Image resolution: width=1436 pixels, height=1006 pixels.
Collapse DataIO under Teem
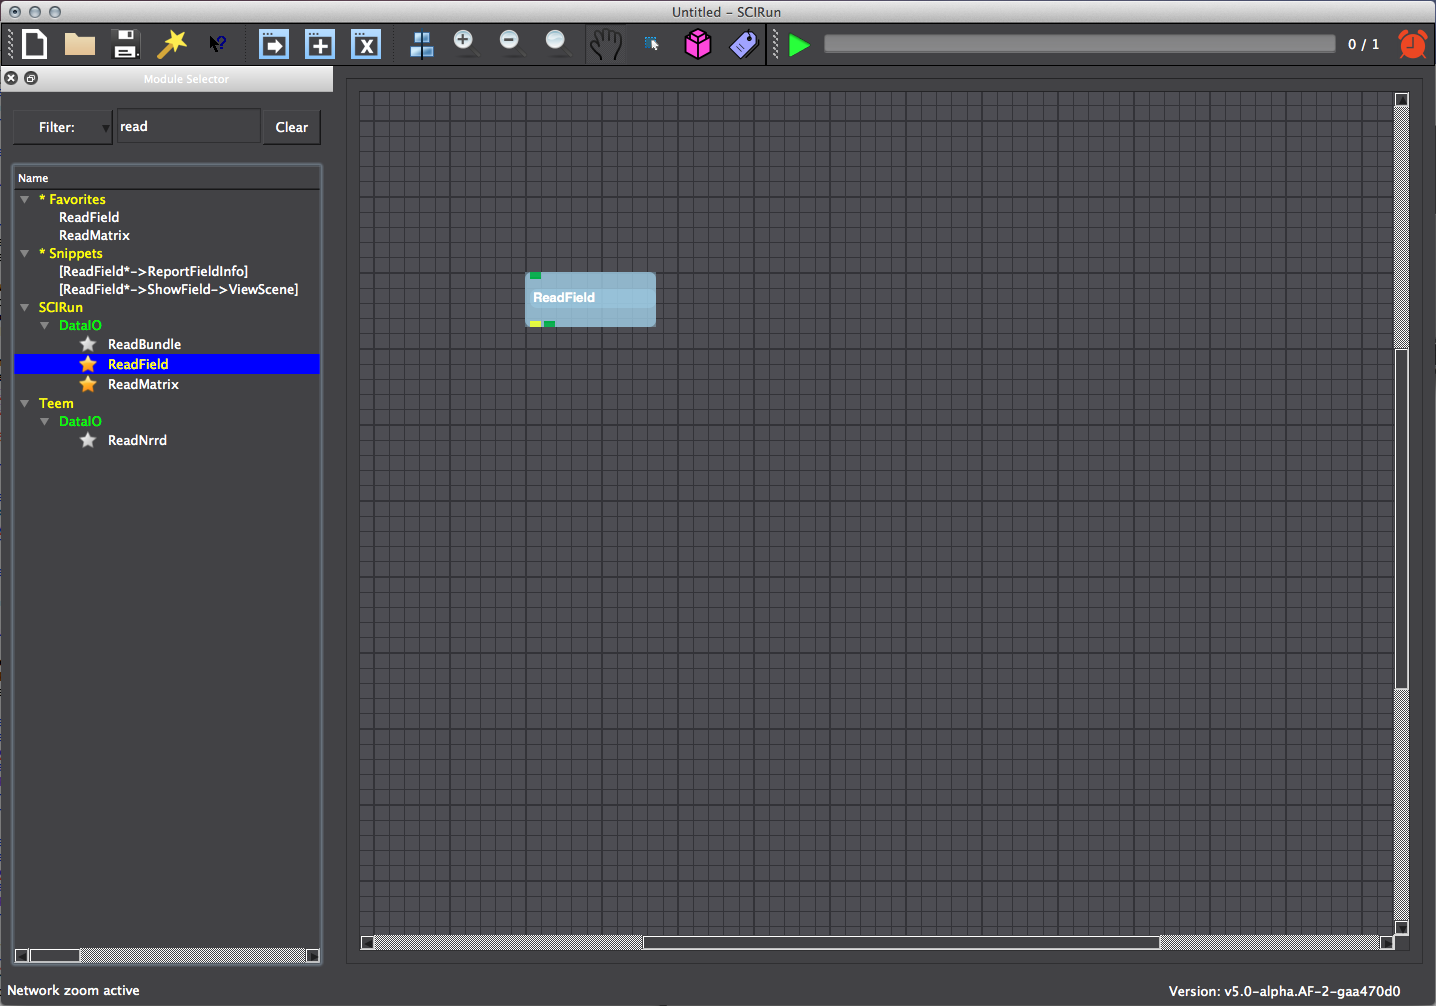[45, 421]
